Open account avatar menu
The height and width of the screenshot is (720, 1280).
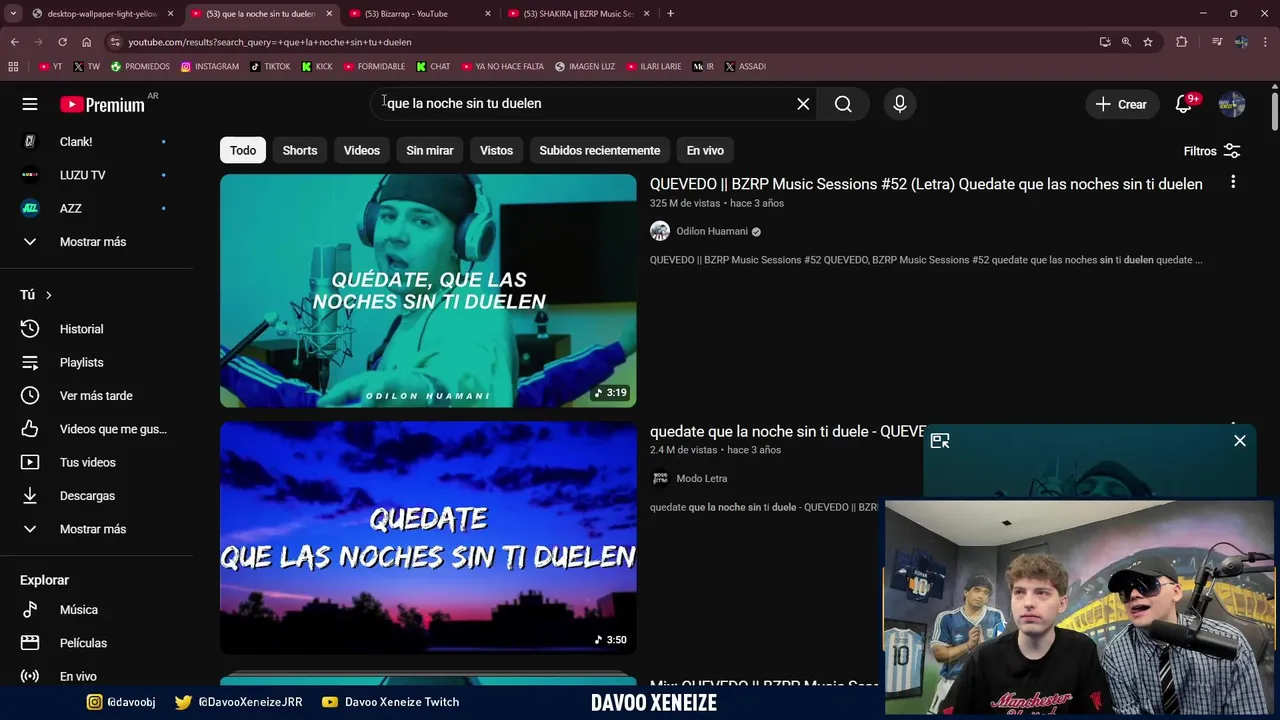[x=1232, y=104]
